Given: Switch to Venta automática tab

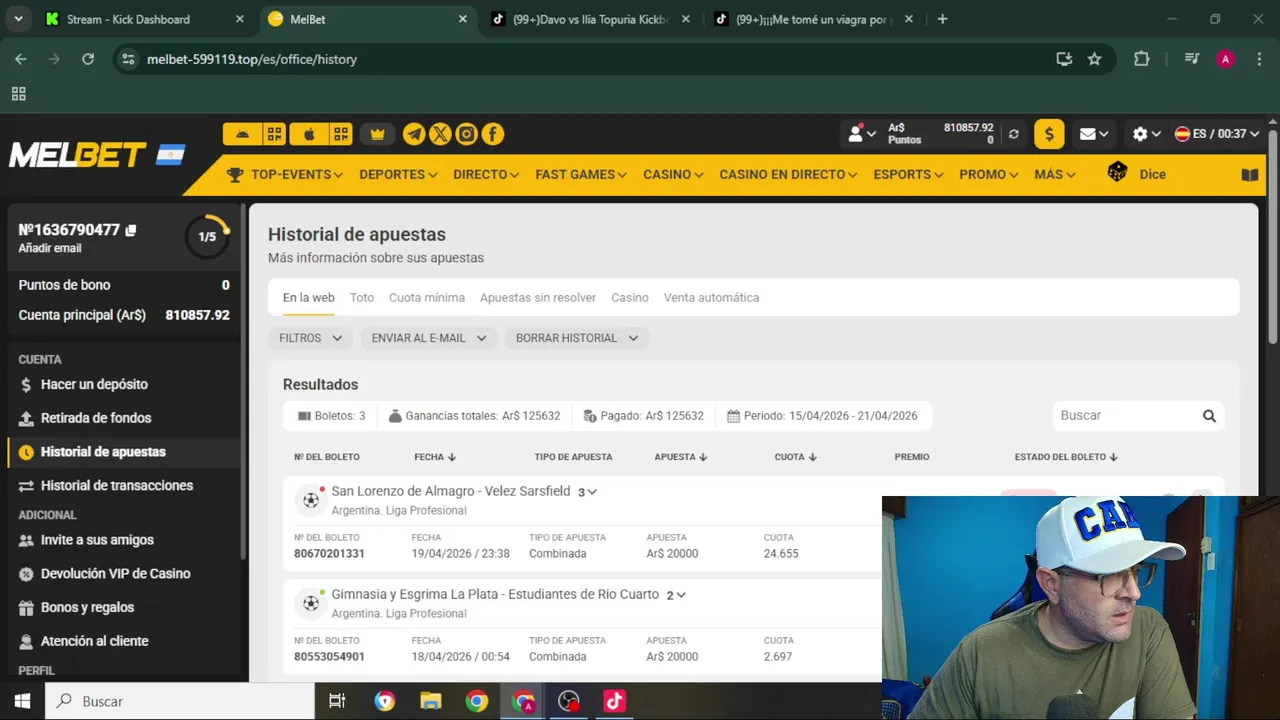Looking at the screenshot, I should coord(711,297).
